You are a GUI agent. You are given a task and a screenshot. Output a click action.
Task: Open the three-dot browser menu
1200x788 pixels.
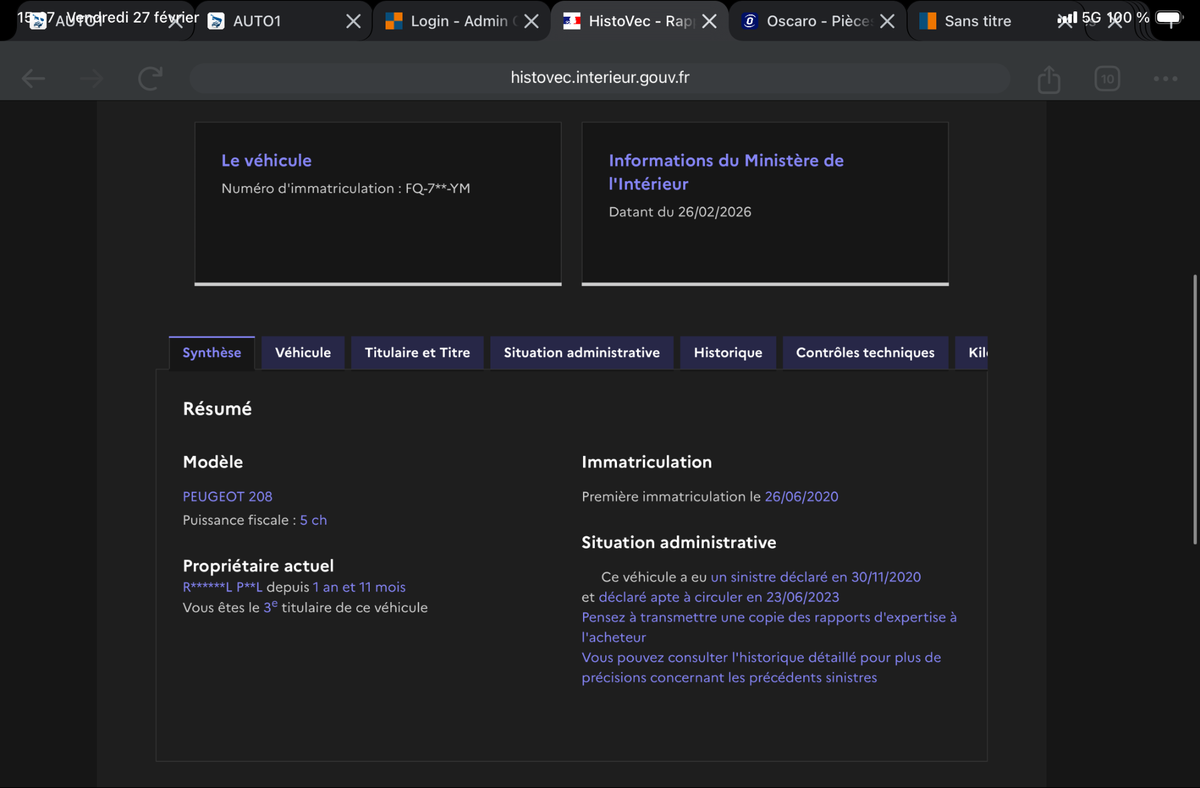tap(1165, 79)
